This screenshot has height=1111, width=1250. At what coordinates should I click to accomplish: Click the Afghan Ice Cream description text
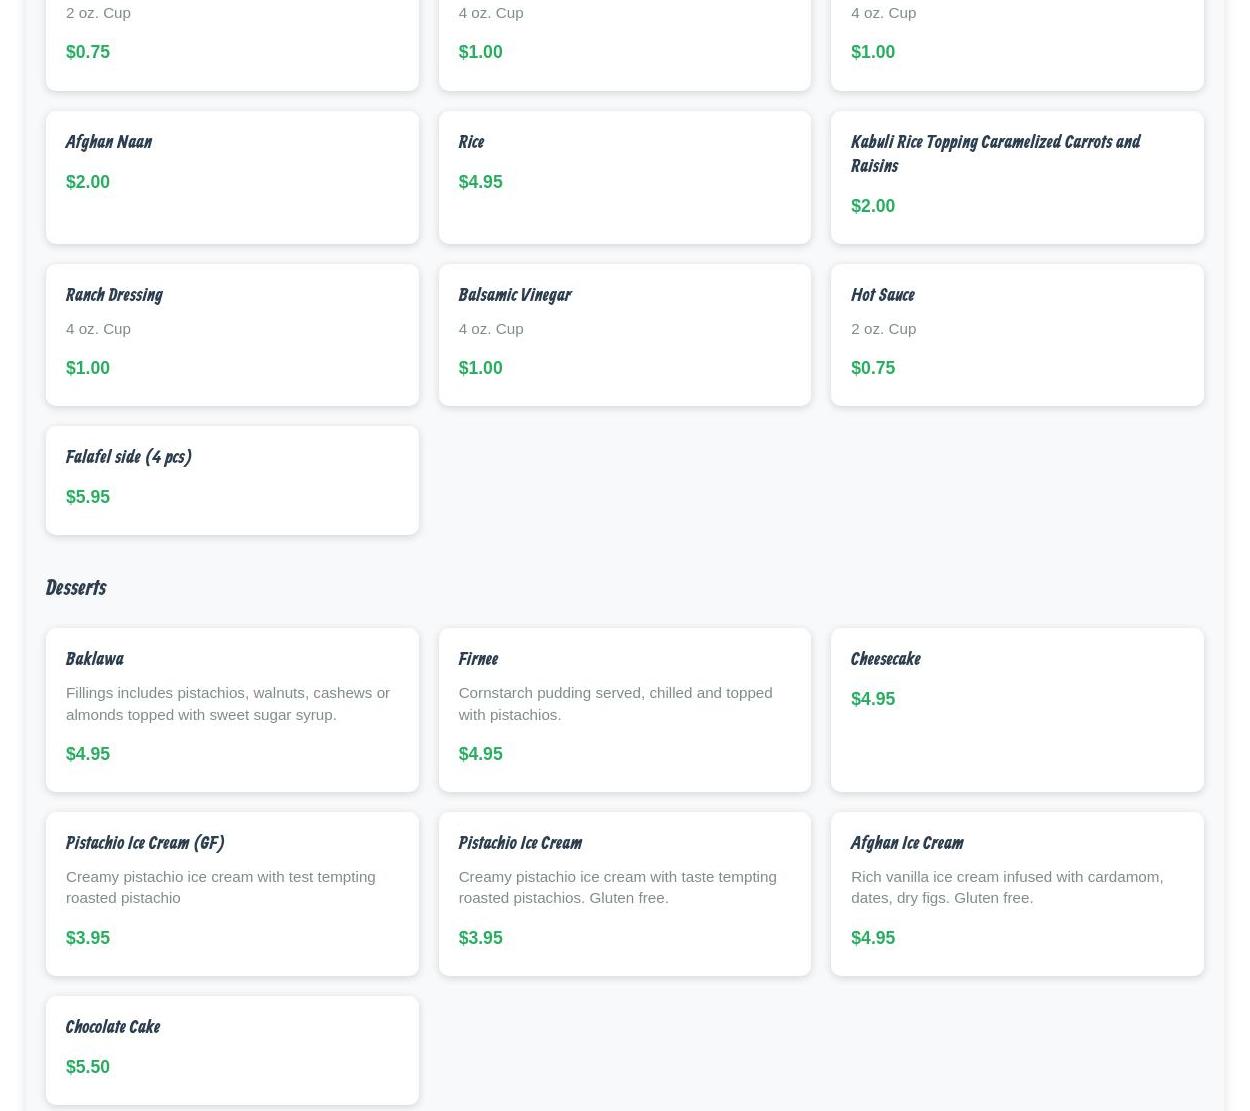coord(1006,887)
